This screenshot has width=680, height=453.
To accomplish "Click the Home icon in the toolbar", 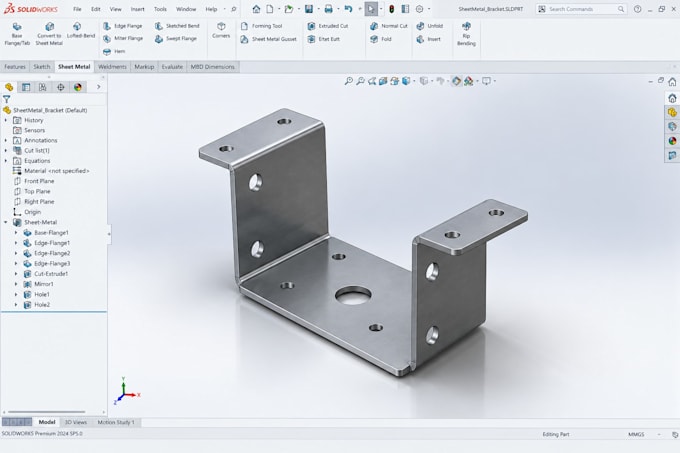I will coord(256,9).
